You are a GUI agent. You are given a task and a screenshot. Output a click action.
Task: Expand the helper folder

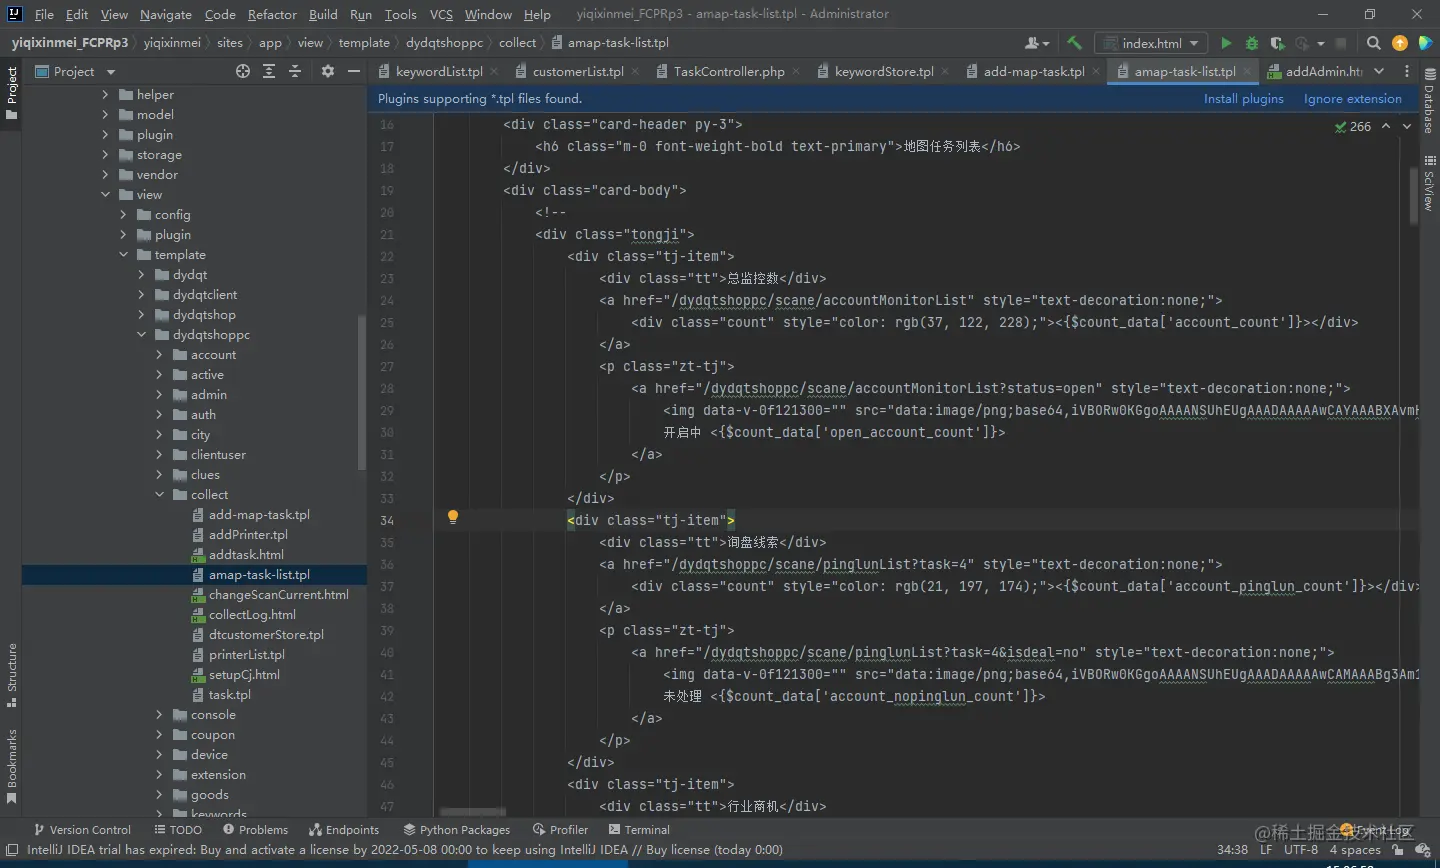(x=106, y=94)
